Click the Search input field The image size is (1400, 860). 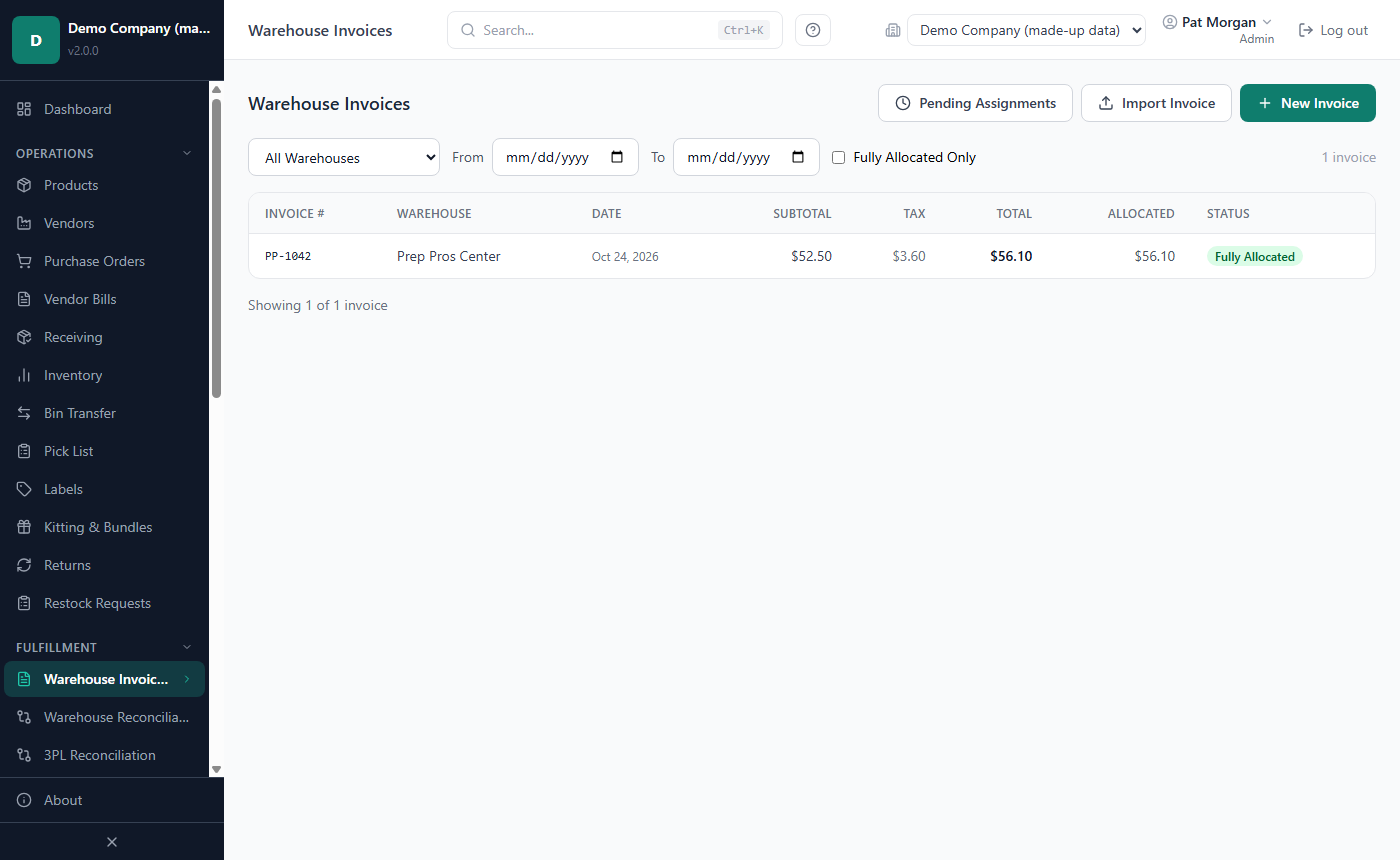click(x=615, y=30)
